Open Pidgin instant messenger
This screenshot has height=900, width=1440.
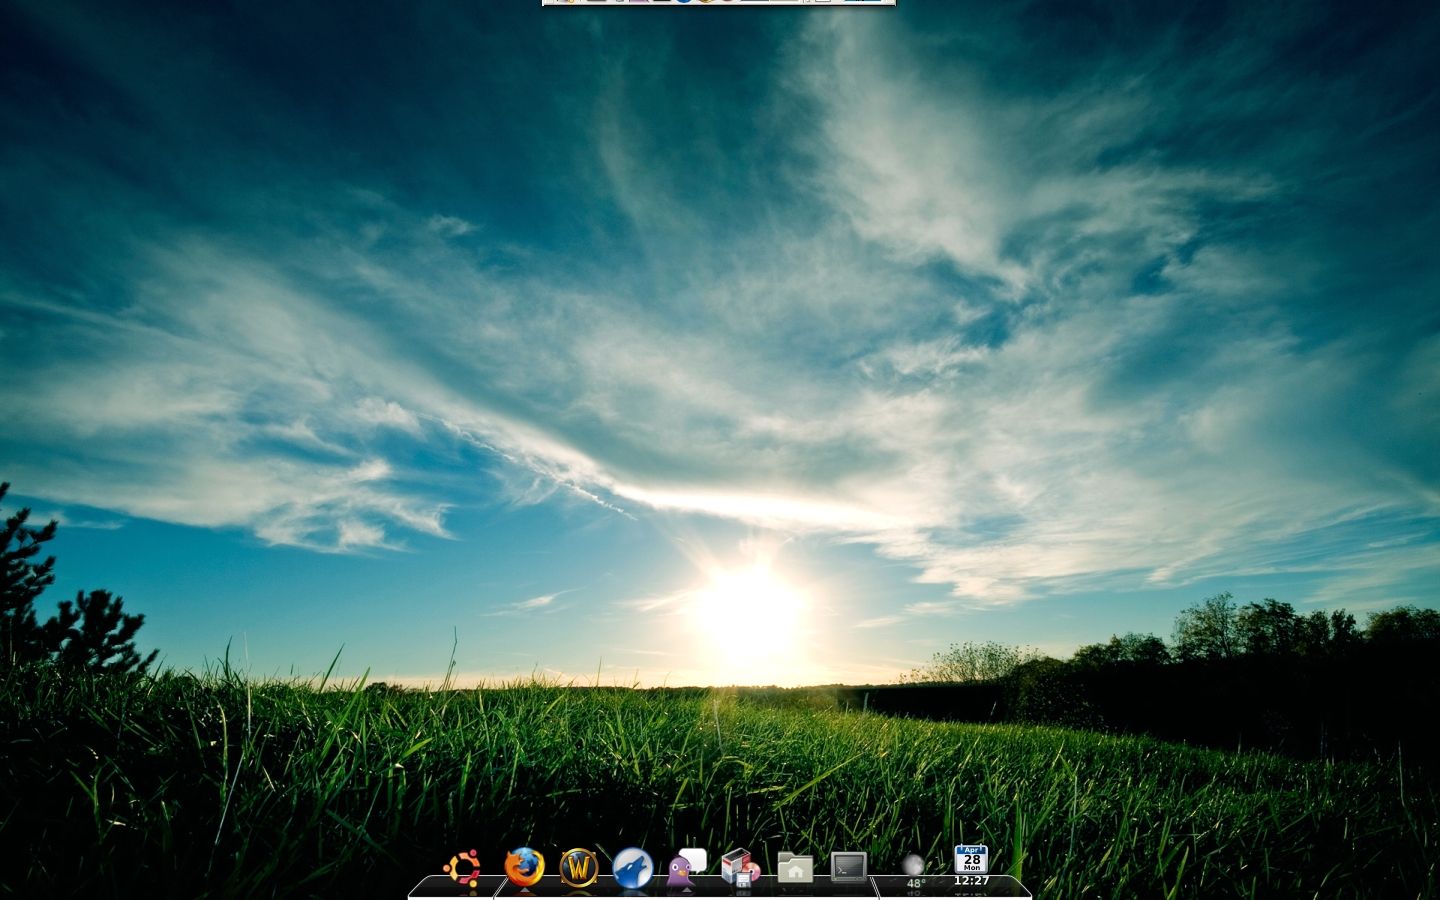click(686, 868)
